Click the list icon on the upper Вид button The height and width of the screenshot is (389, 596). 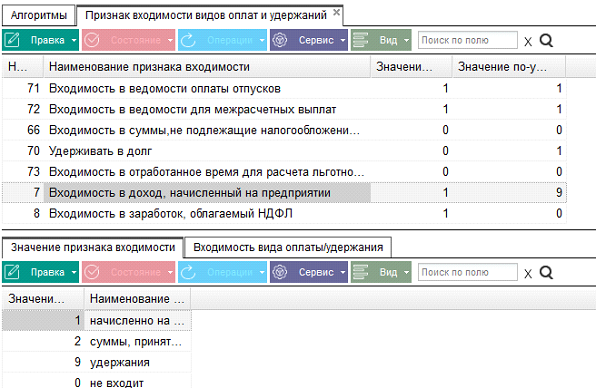[x=361, y=40]
